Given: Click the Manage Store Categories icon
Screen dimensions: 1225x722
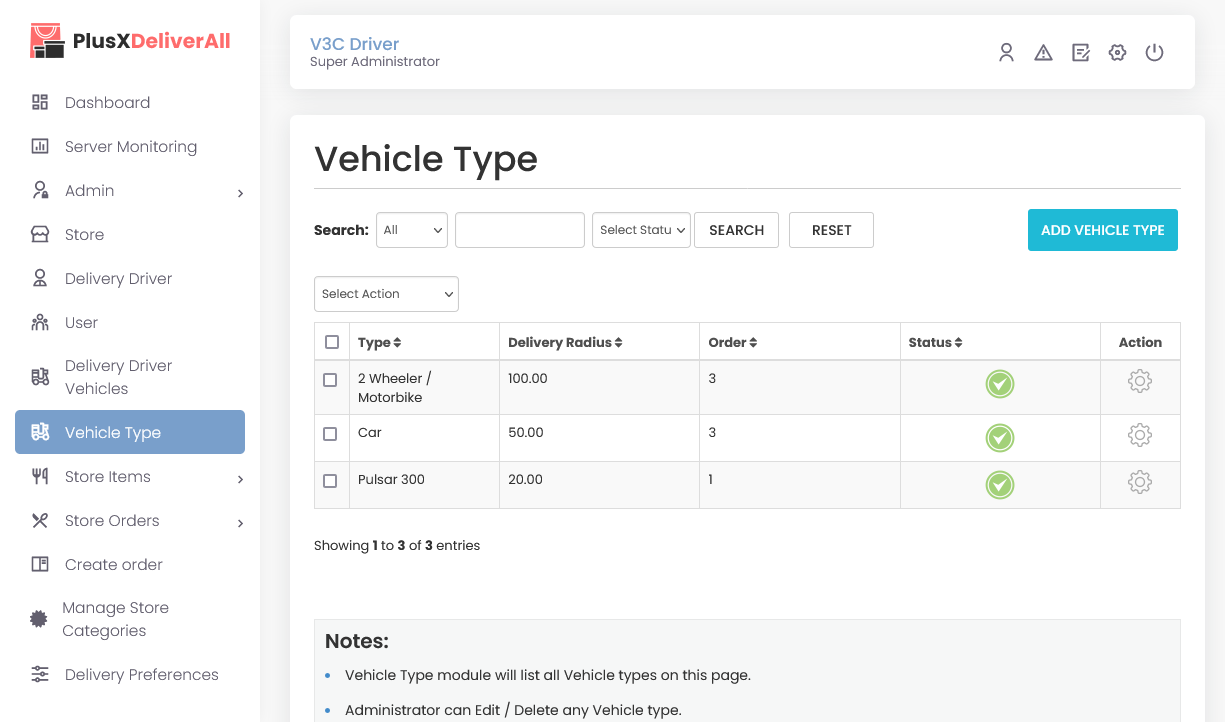Looking at the screenshot, I should 39,619.
